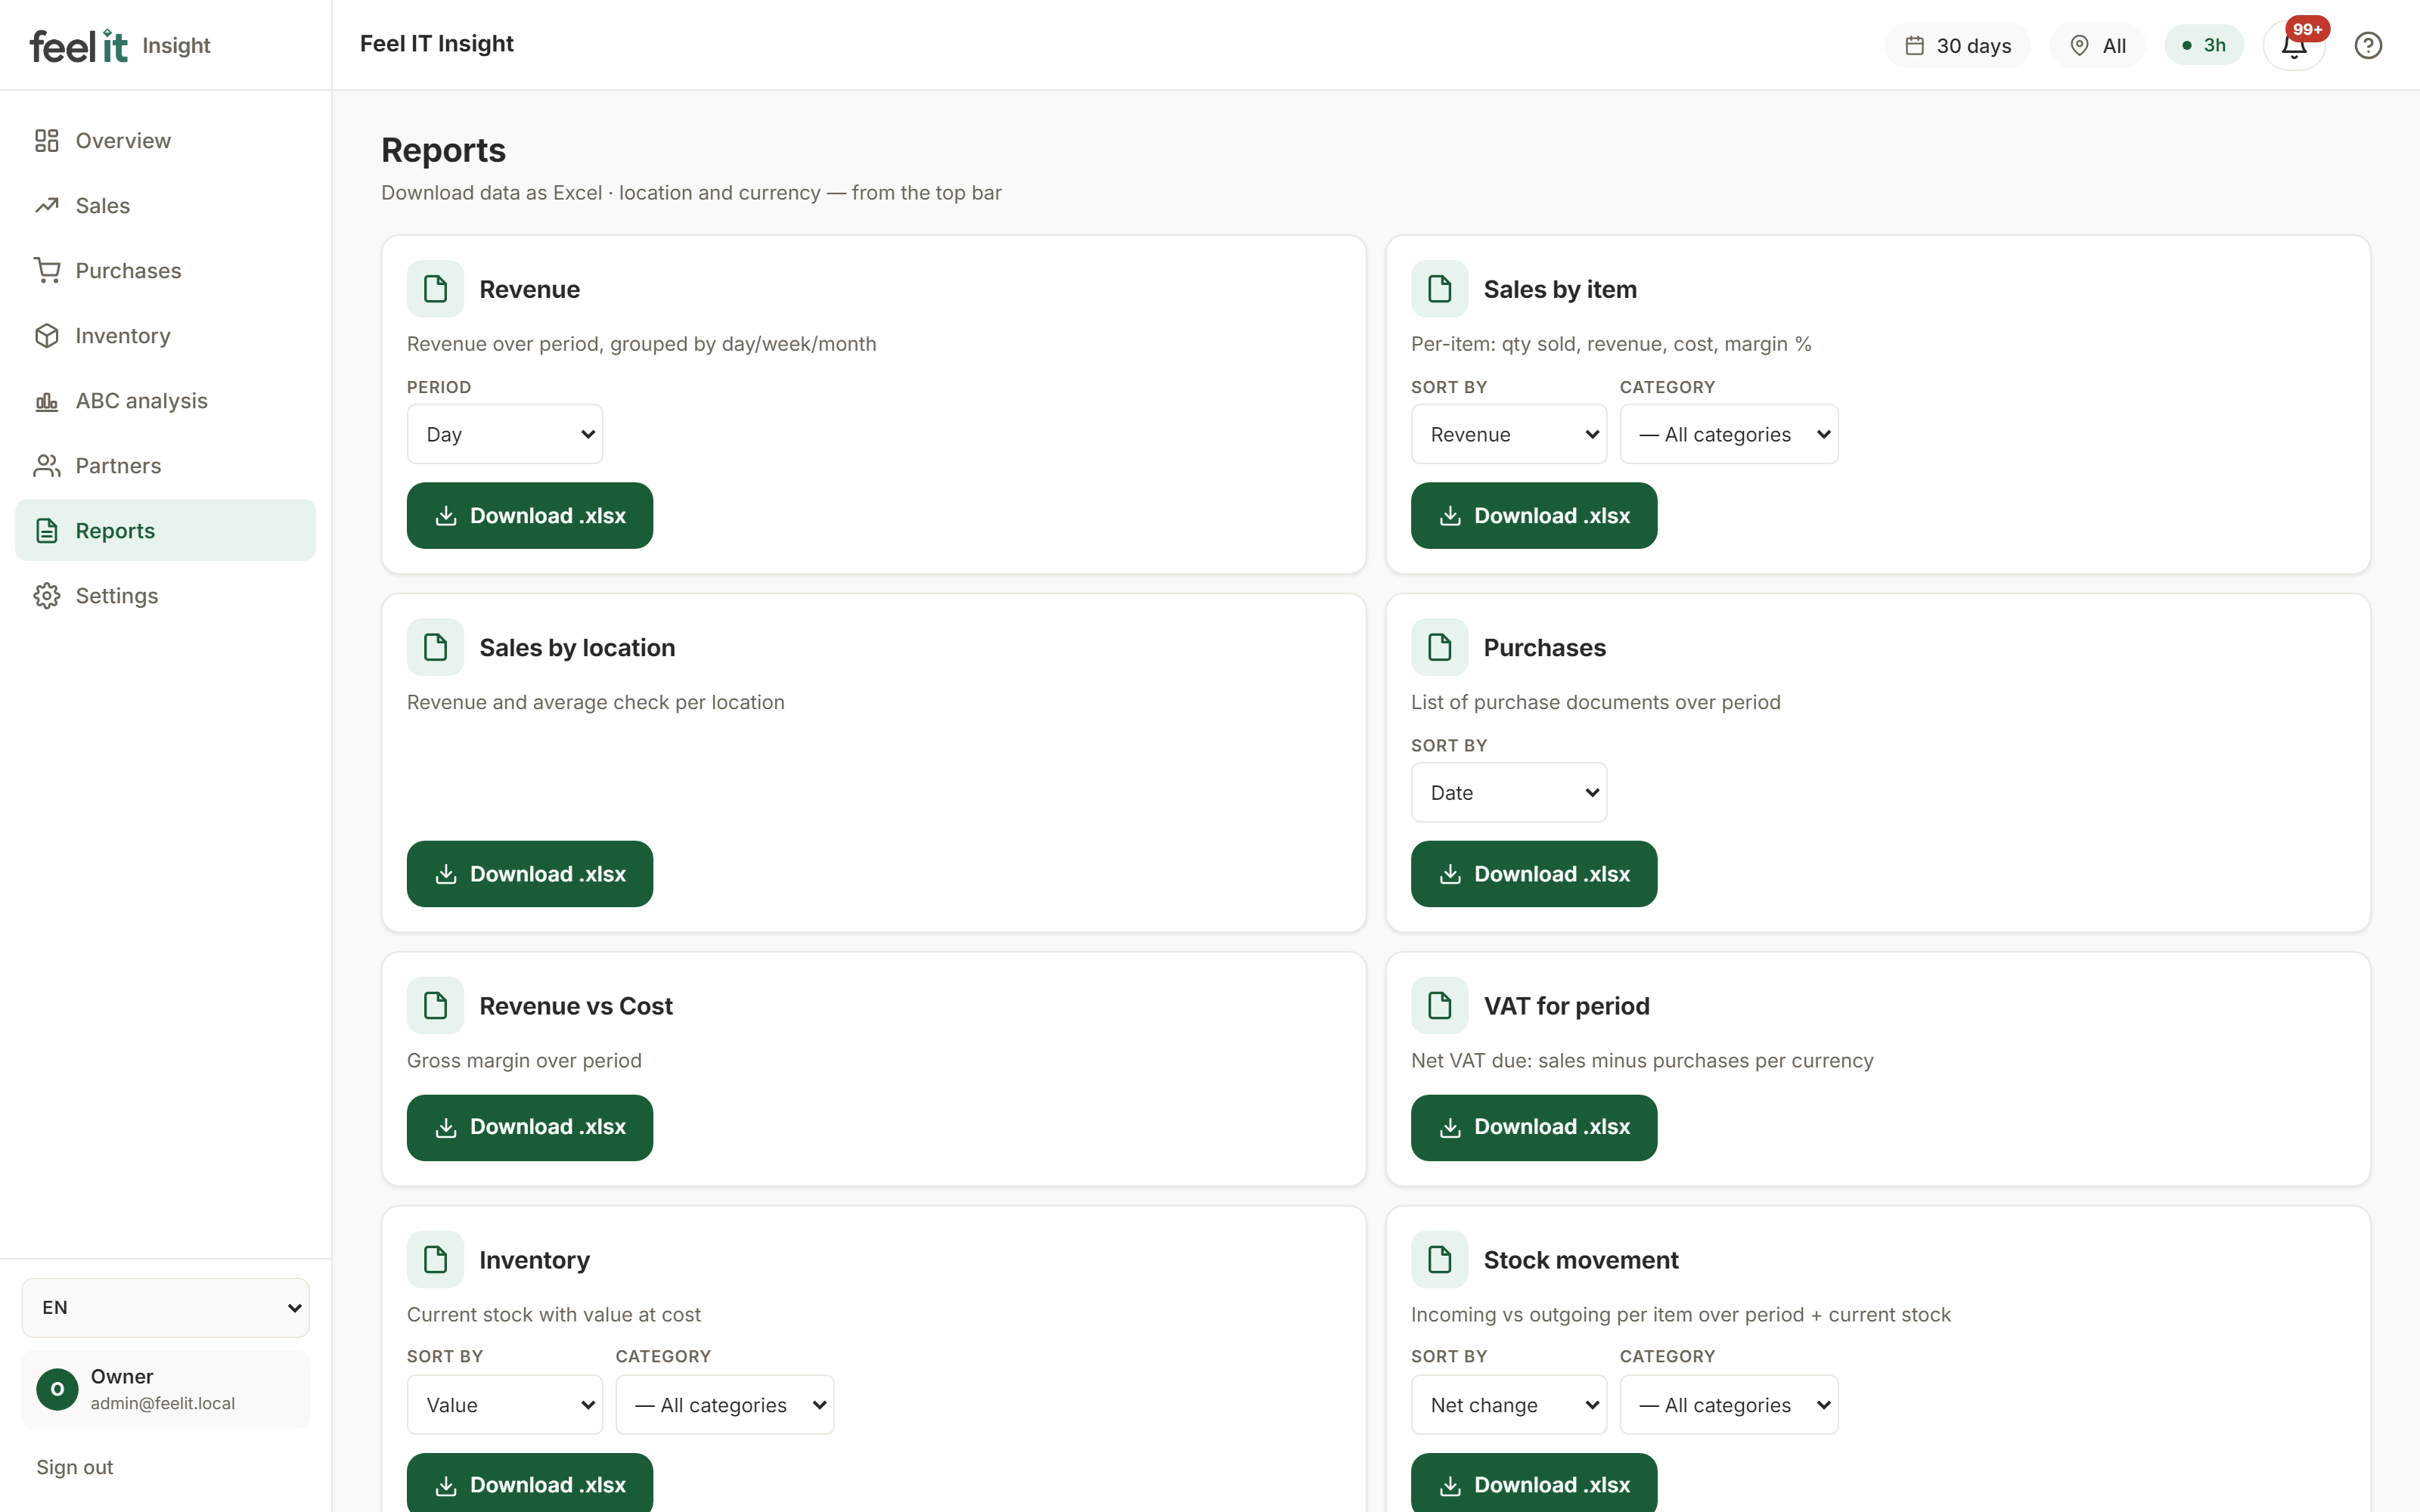Open Net change dropdown in Stock movement
This screenshot has width=2420, height=1512.
pos(1509,1404)
